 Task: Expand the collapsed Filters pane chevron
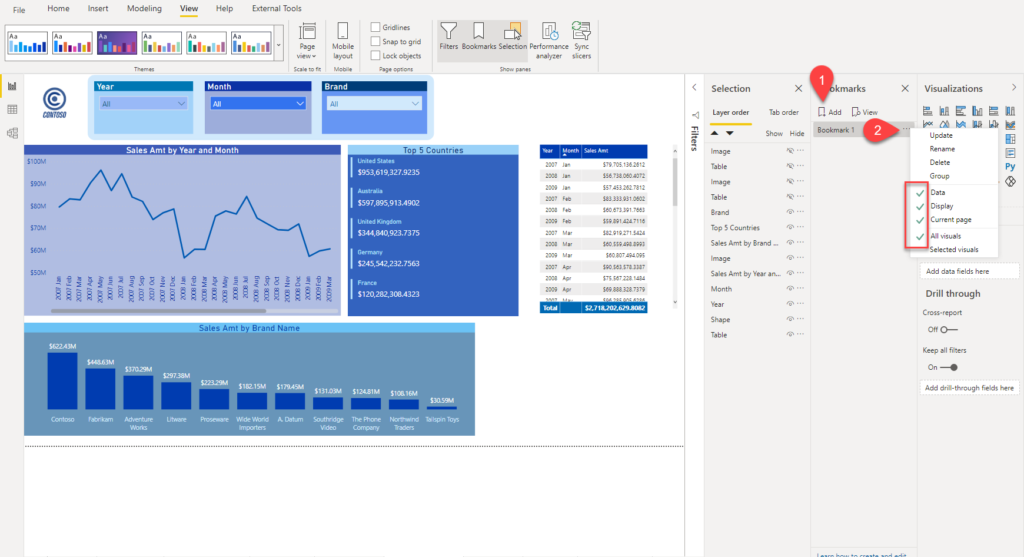coord(694,88)
